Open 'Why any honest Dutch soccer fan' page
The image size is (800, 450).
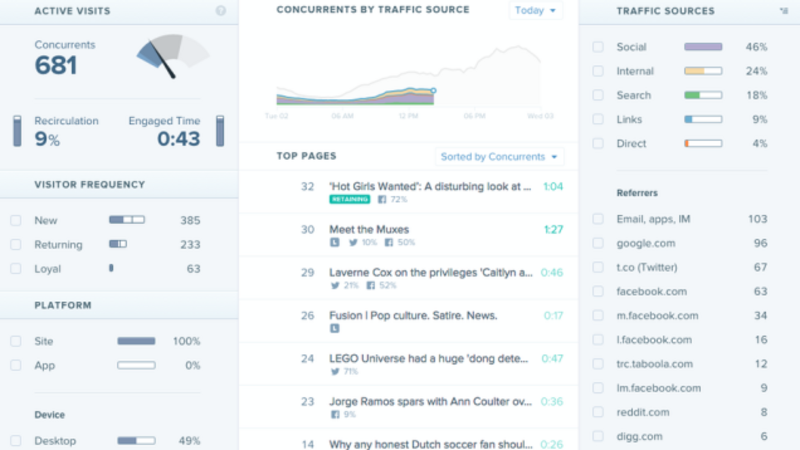(430, 444)
